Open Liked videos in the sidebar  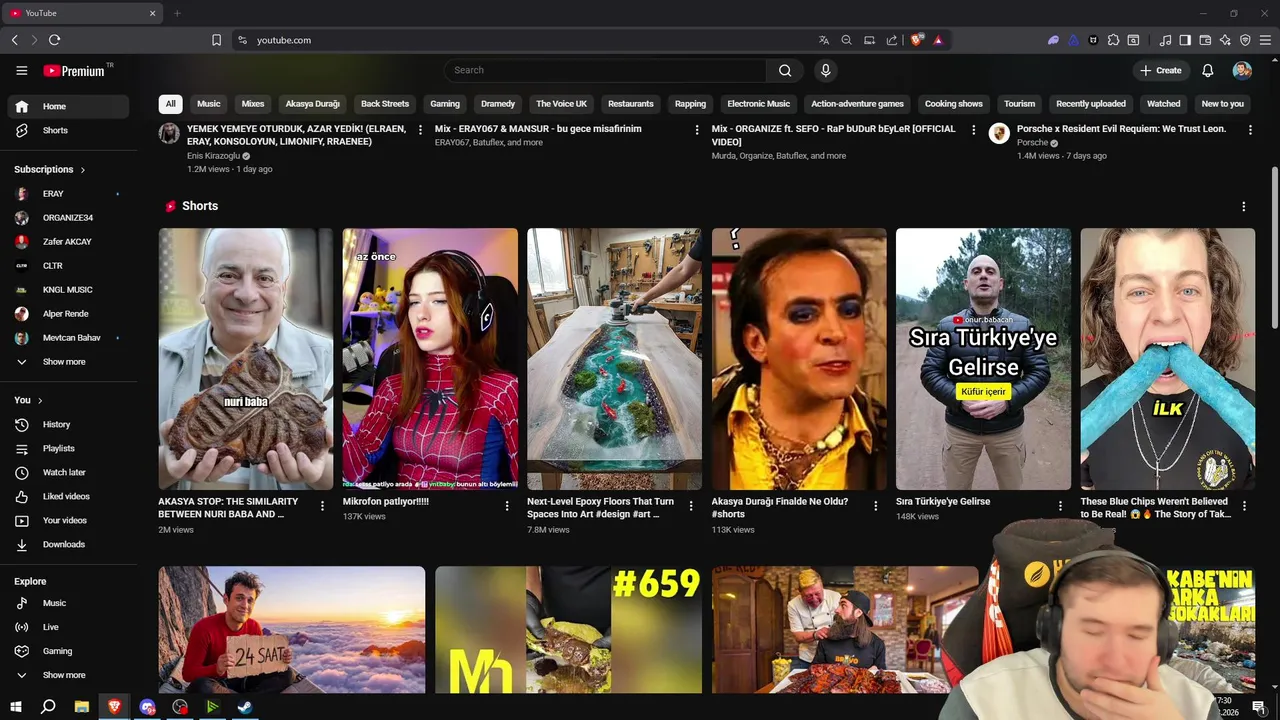pos(69,496)
